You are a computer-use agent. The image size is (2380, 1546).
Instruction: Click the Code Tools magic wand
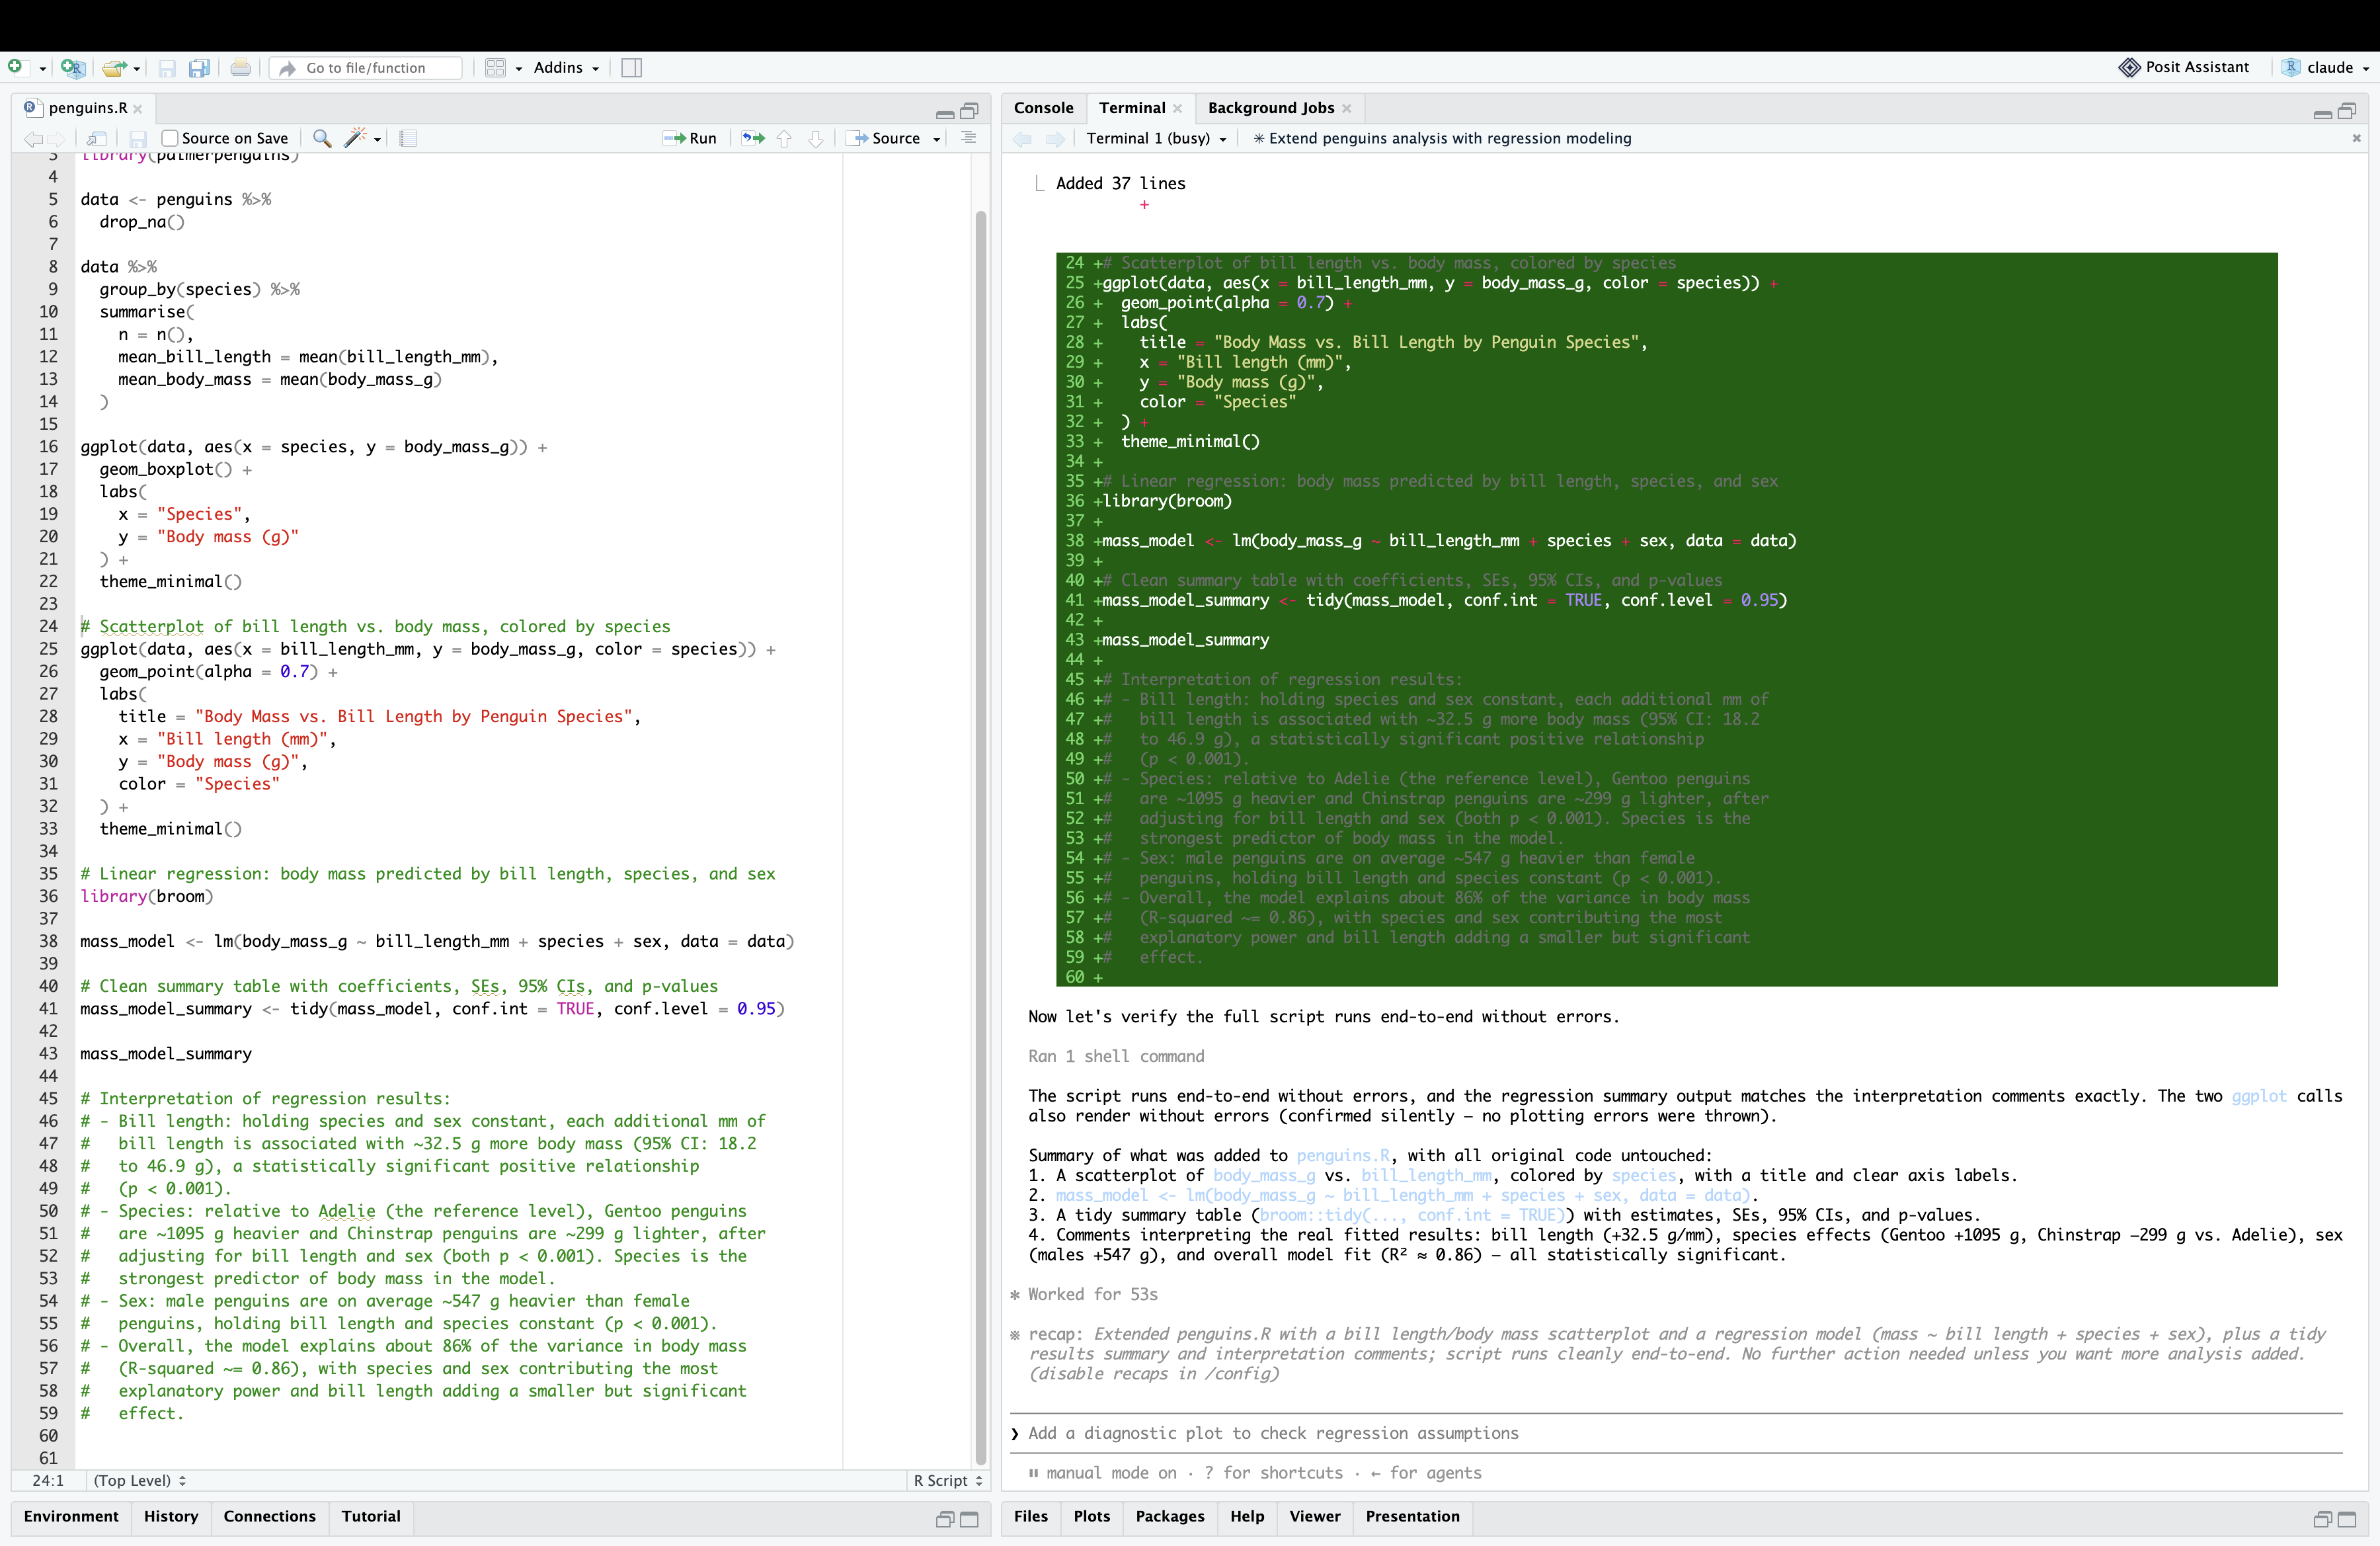click(x=355, y=138)
